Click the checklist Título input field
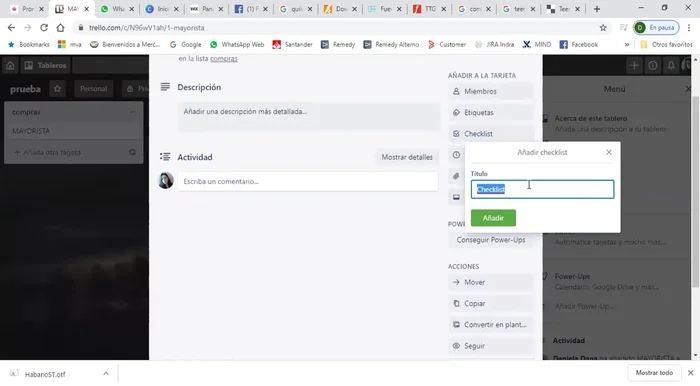This screenshot has height=386, width=700. [x=542, y=189]
